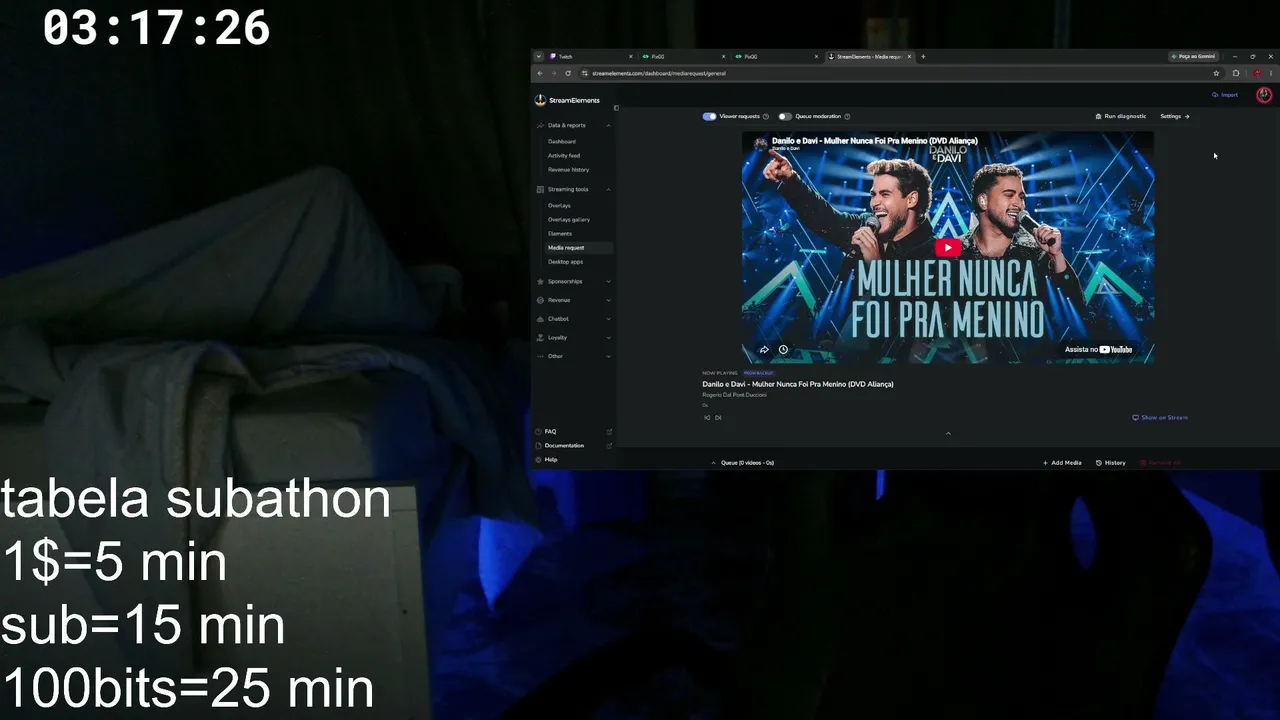This screenshot has width=1280, height=720.
Task: Click the red YouTube play button on the video
Action: coord(947,248)
